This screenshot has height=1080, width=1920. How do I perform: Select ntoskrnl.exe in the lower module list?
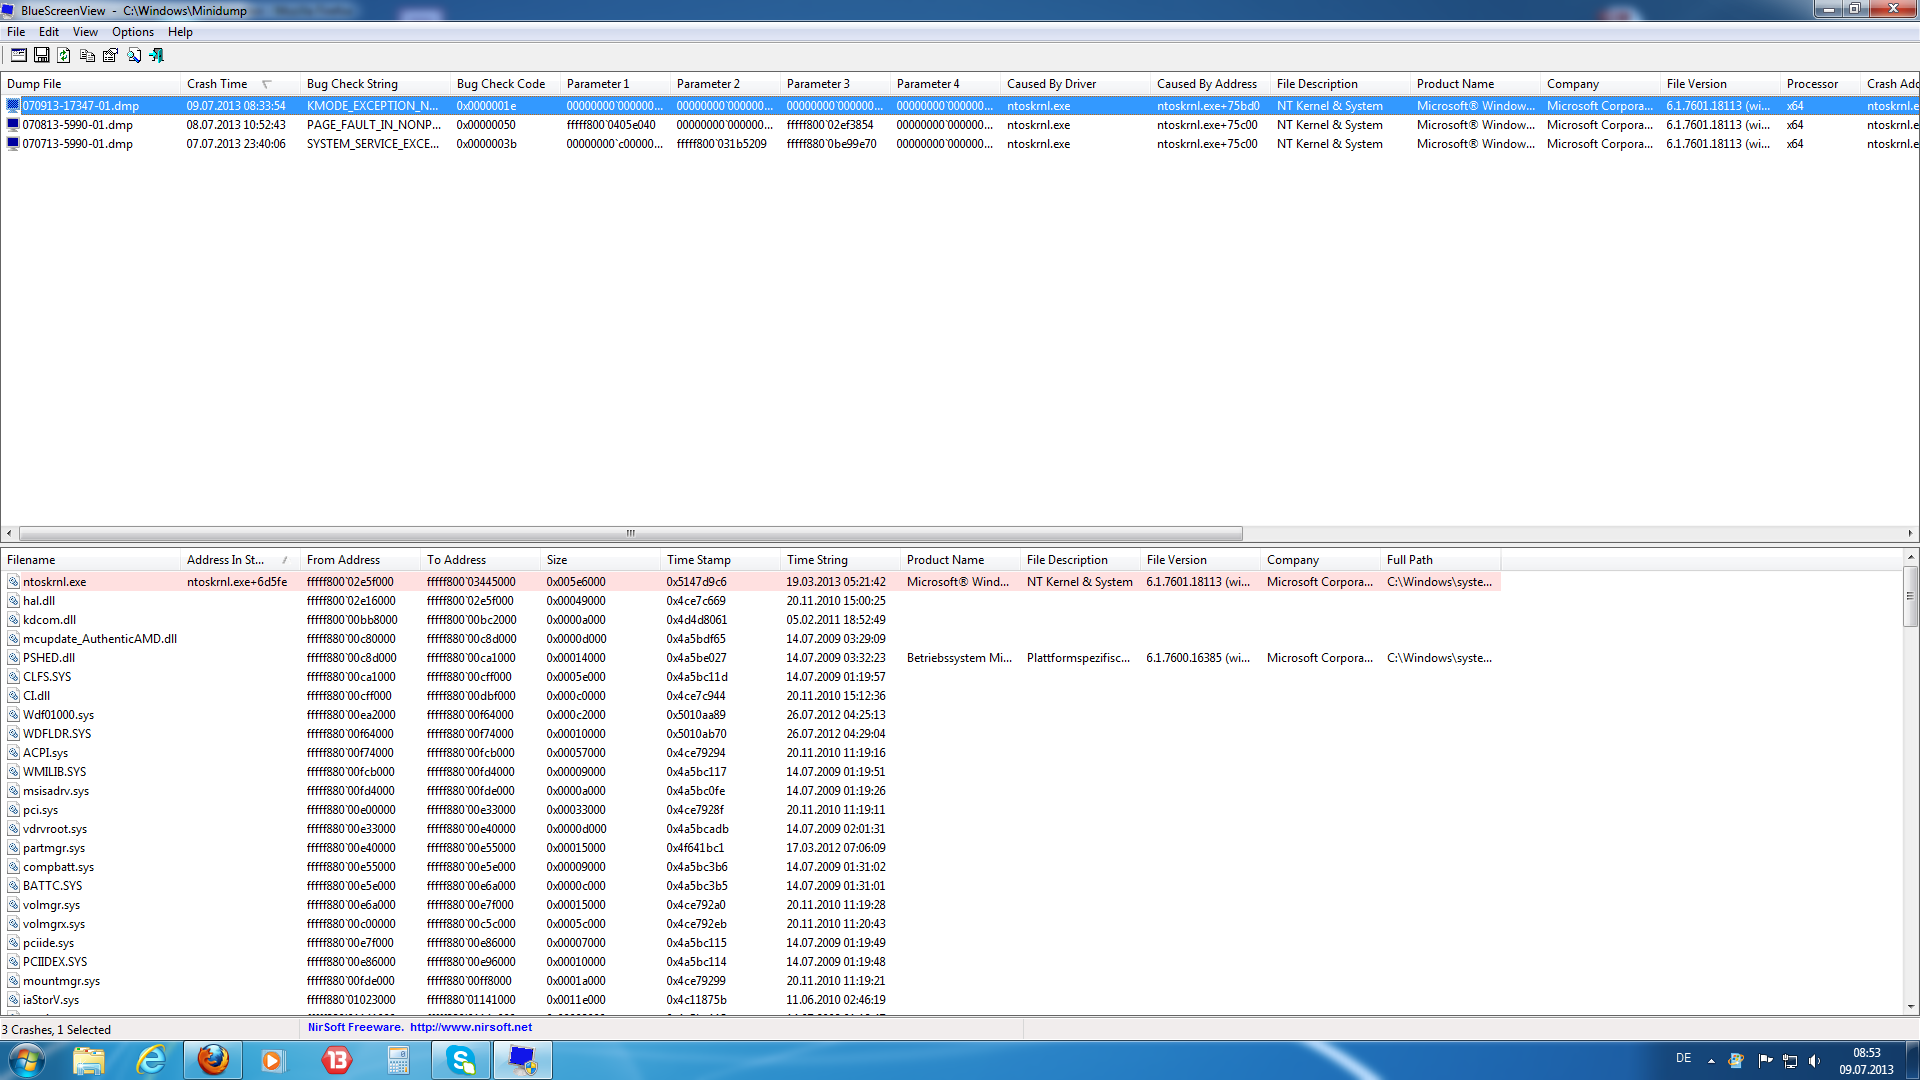tap(751, 582)
